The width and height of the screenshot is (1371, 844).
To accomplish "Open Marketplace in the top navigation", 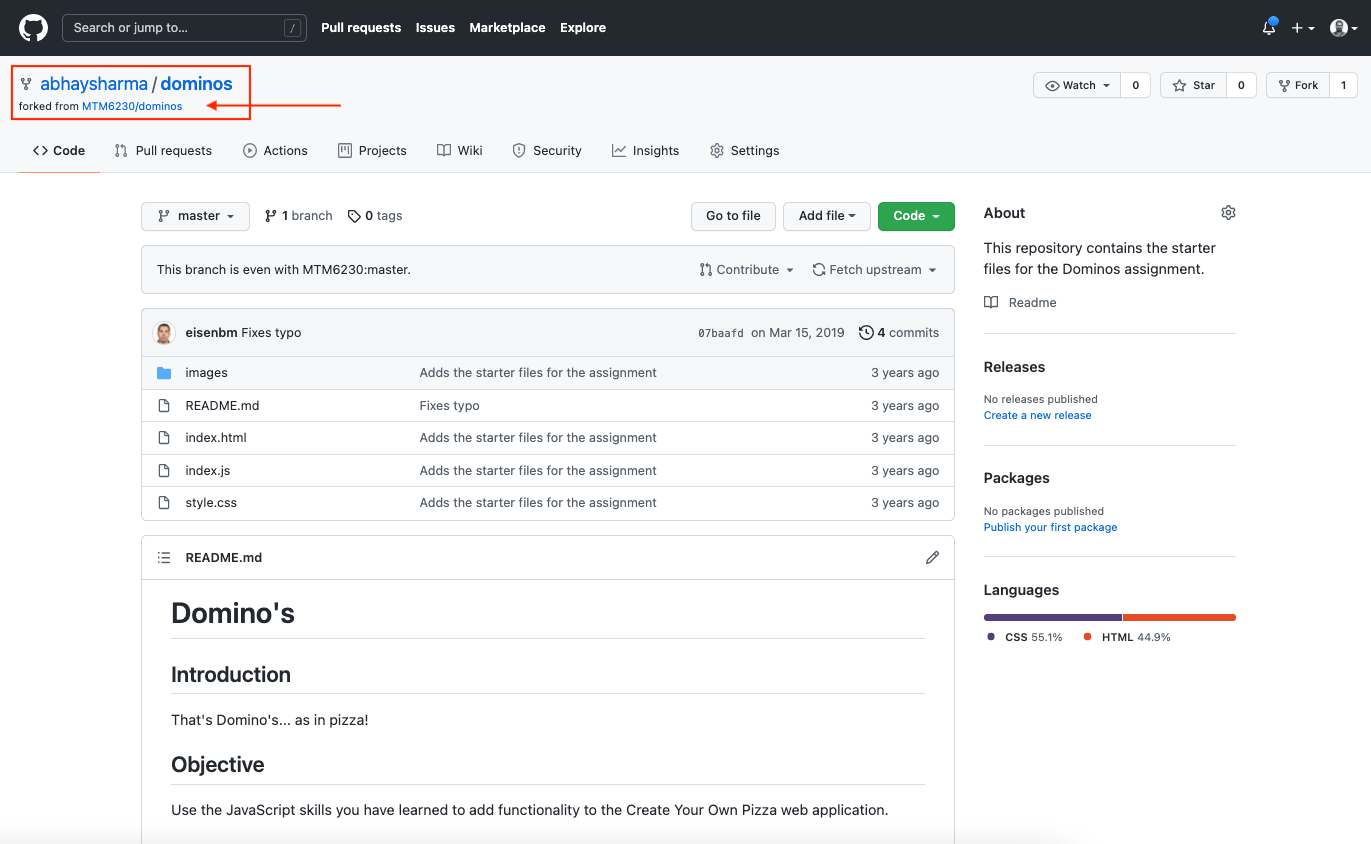I will click(507, 28).
